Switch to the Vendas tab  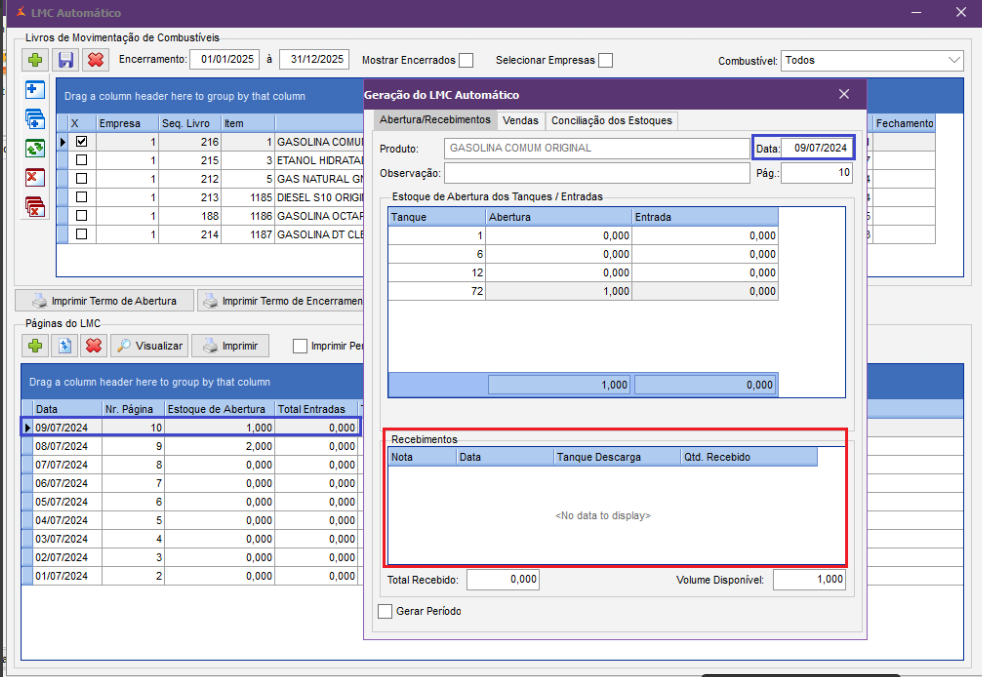point(520,120)
